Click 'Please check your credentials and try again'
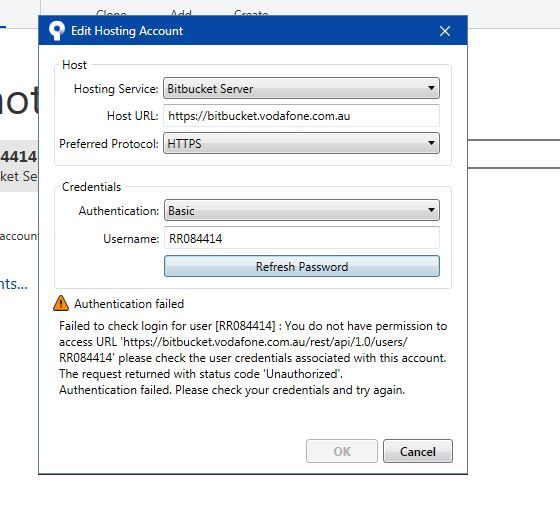560x528 pixels. click(290, 390)
